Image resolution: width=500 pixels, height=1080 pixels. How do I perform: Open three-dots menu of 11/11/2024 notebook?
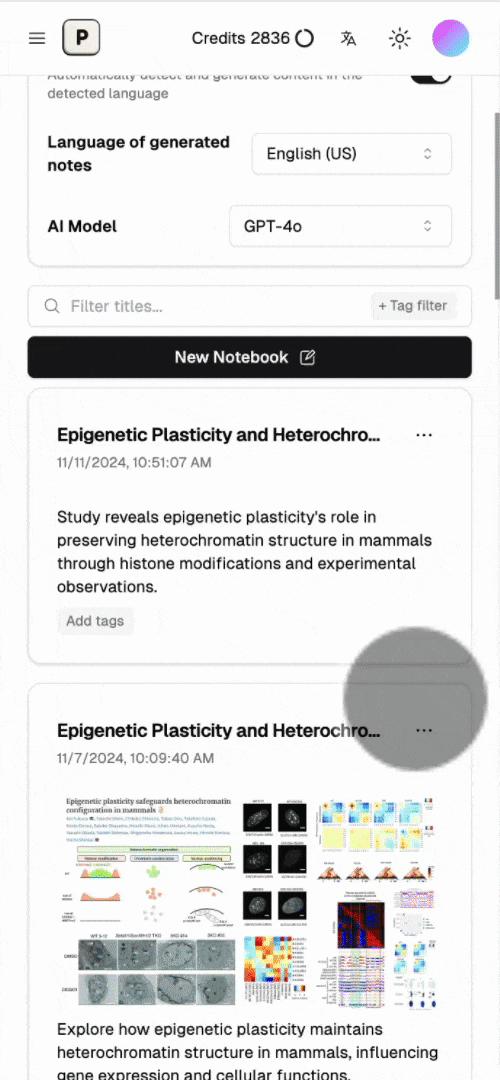click(424, 435)
